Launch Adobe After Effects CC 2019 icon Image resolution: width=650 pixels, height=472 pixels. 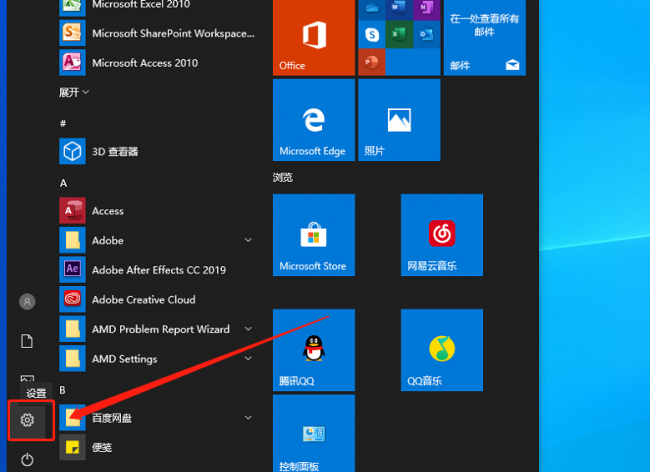point(72,269)
